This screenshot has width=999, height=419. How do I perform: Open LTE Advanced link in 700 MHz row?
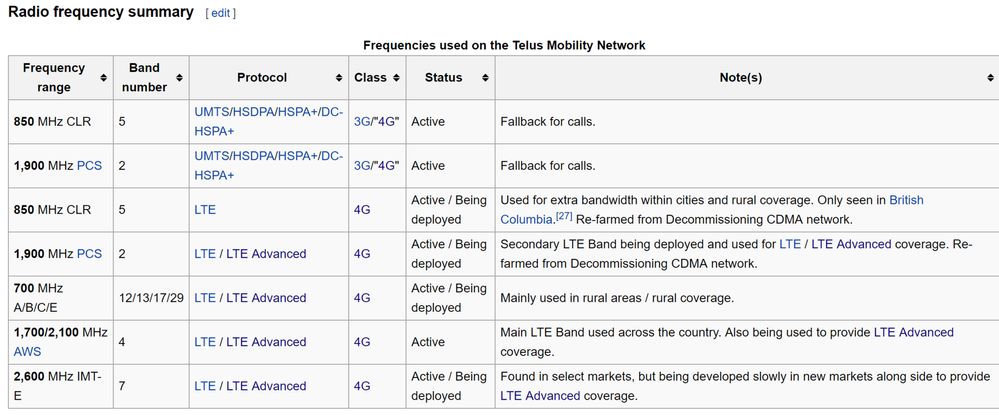[266, 298]
